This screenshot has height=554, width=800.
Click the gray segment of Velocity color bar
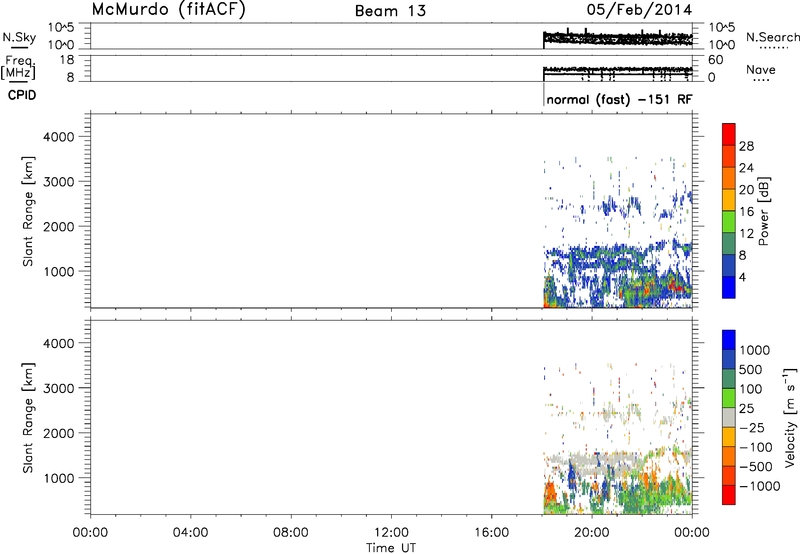(x=729, y=417)
